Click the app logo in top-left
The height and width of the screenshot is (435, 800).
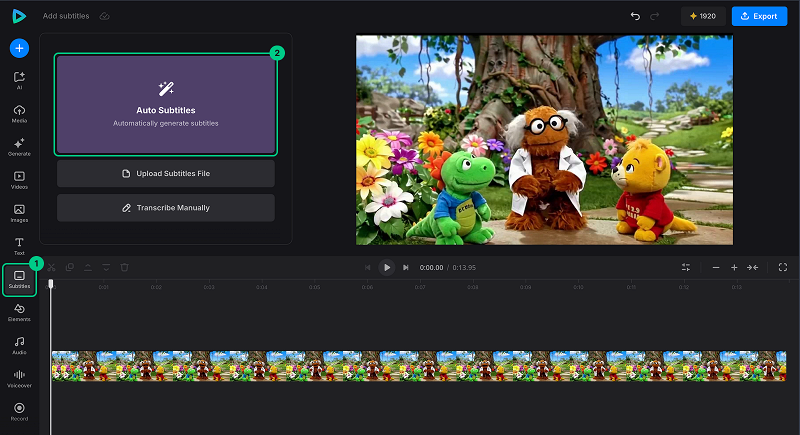[19, 16]
